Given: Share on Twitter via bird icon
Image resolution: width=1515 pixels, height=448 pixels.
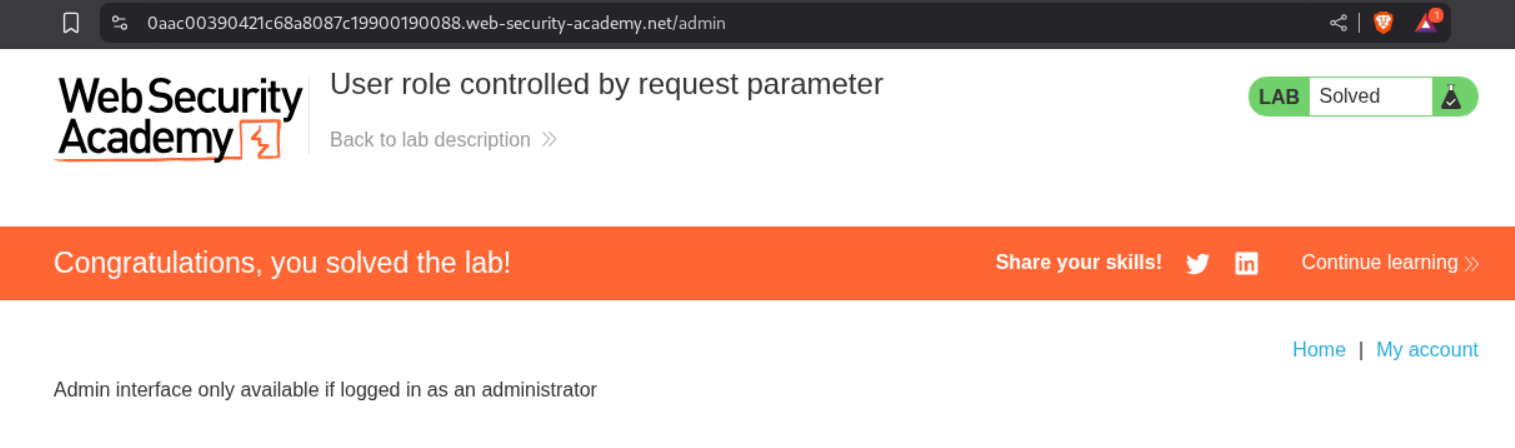Looking at the screenshot, I should pos(1197,264).
